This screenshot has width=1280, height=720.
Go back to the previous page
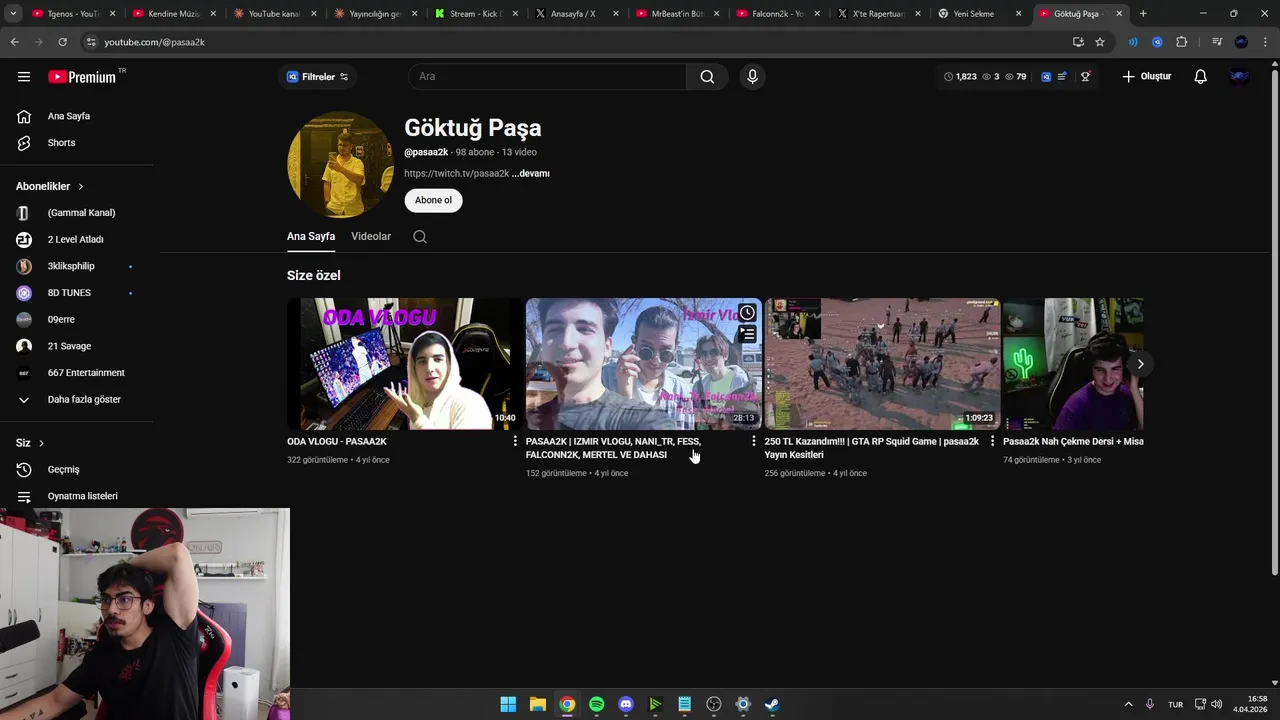coord(14,42)
